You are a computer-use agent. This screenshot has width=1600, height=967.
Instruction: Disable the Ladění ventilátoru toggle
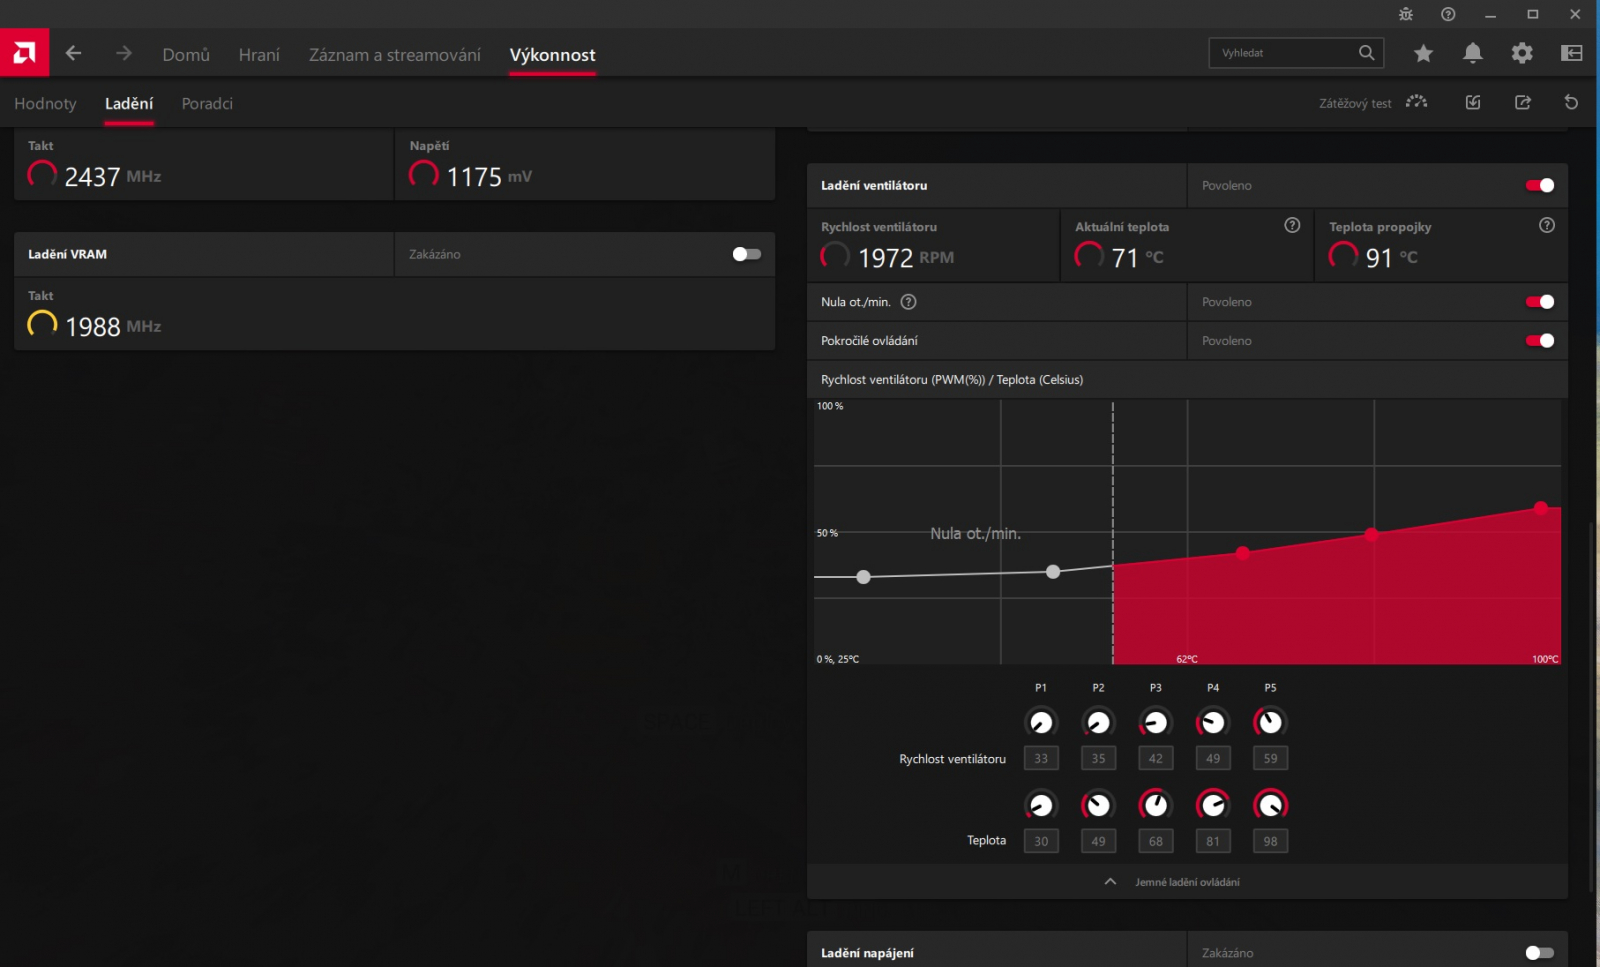pos(1539,185)
